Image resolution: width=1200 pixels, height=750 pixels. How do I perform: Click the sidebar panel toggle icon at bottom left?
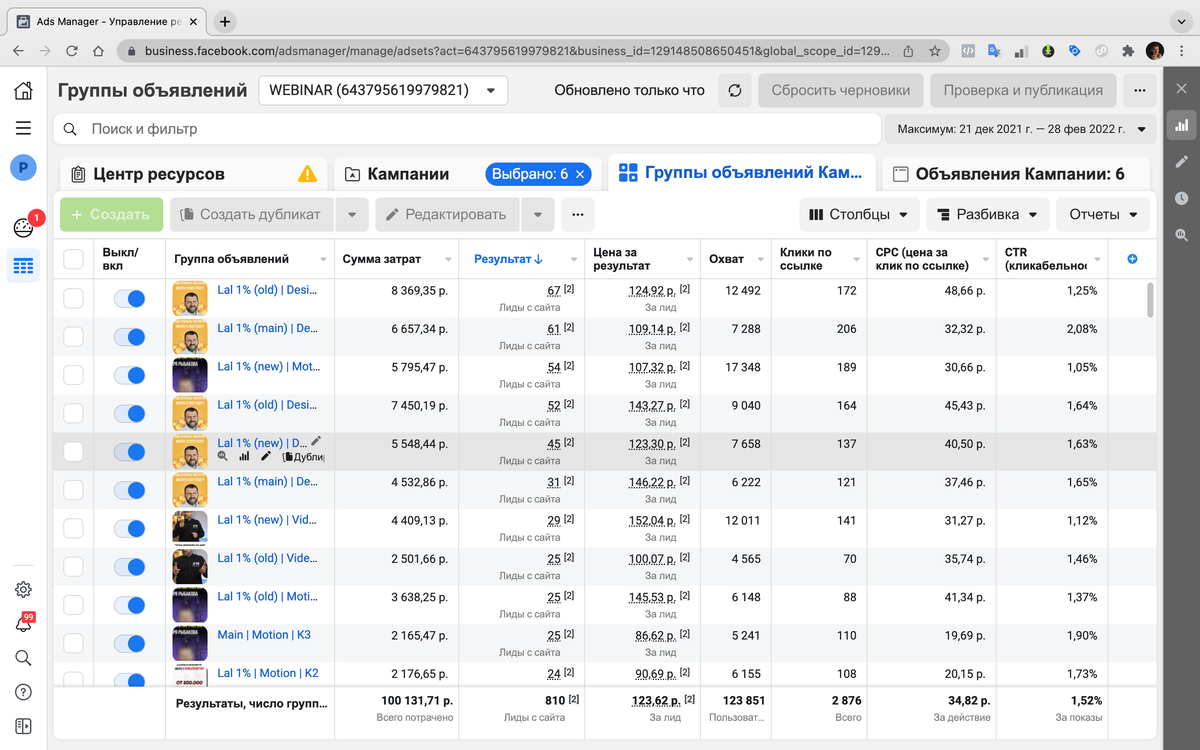click(23, 726)
